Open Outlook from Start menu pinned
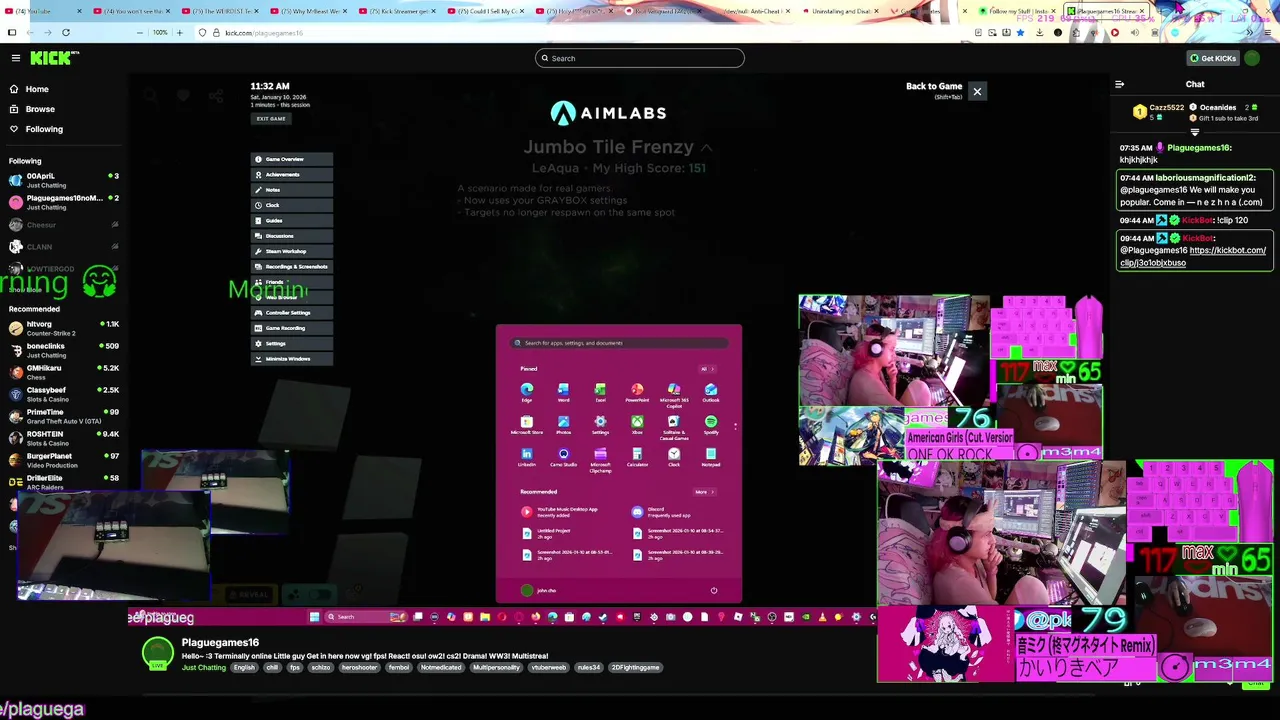1280x720 pixels. point(711,392)
